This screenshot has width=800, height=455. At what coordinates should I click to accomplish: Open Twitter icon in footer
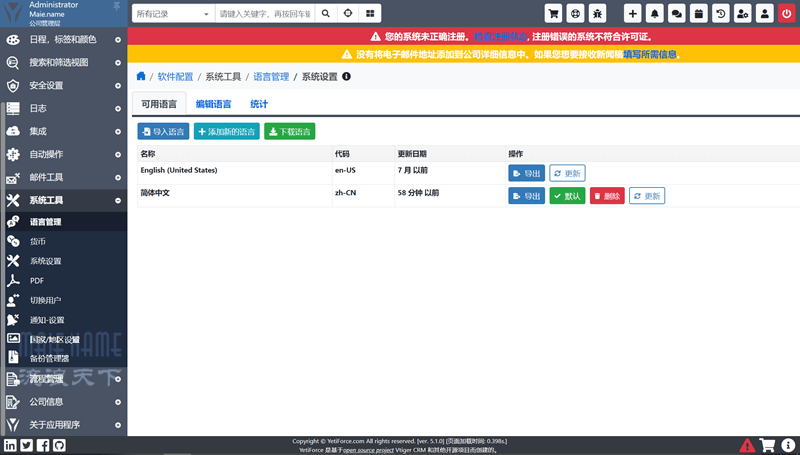27,445
